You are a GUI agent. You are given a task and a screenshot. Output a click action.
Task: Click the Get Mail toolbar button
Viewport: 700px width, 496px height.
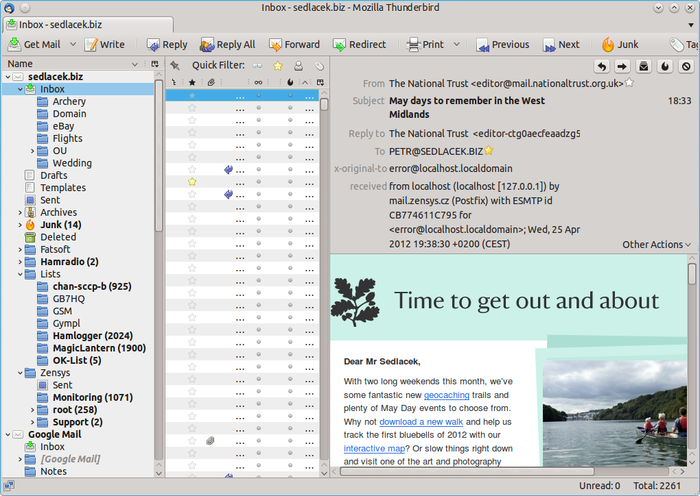[x=34, y=45]
